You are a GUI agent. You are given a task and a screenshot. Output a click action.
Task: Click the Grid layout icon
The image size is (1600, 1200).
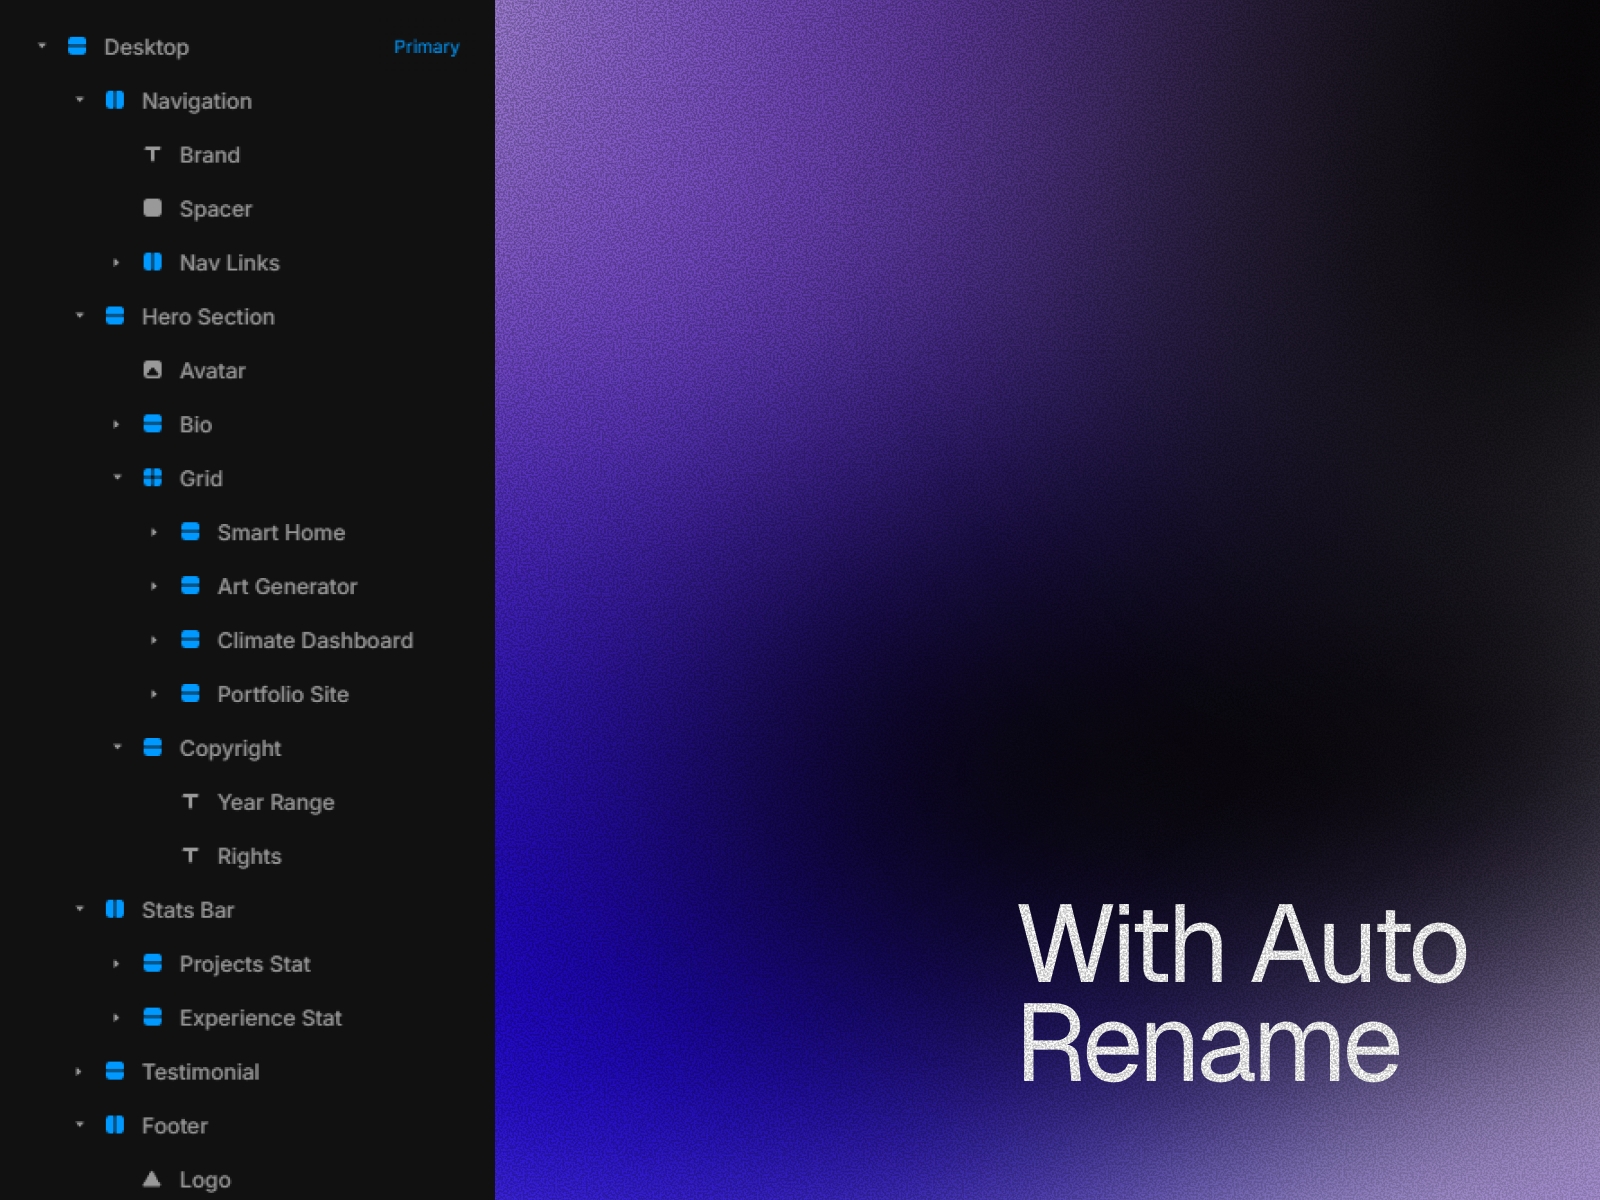point(153,478)
